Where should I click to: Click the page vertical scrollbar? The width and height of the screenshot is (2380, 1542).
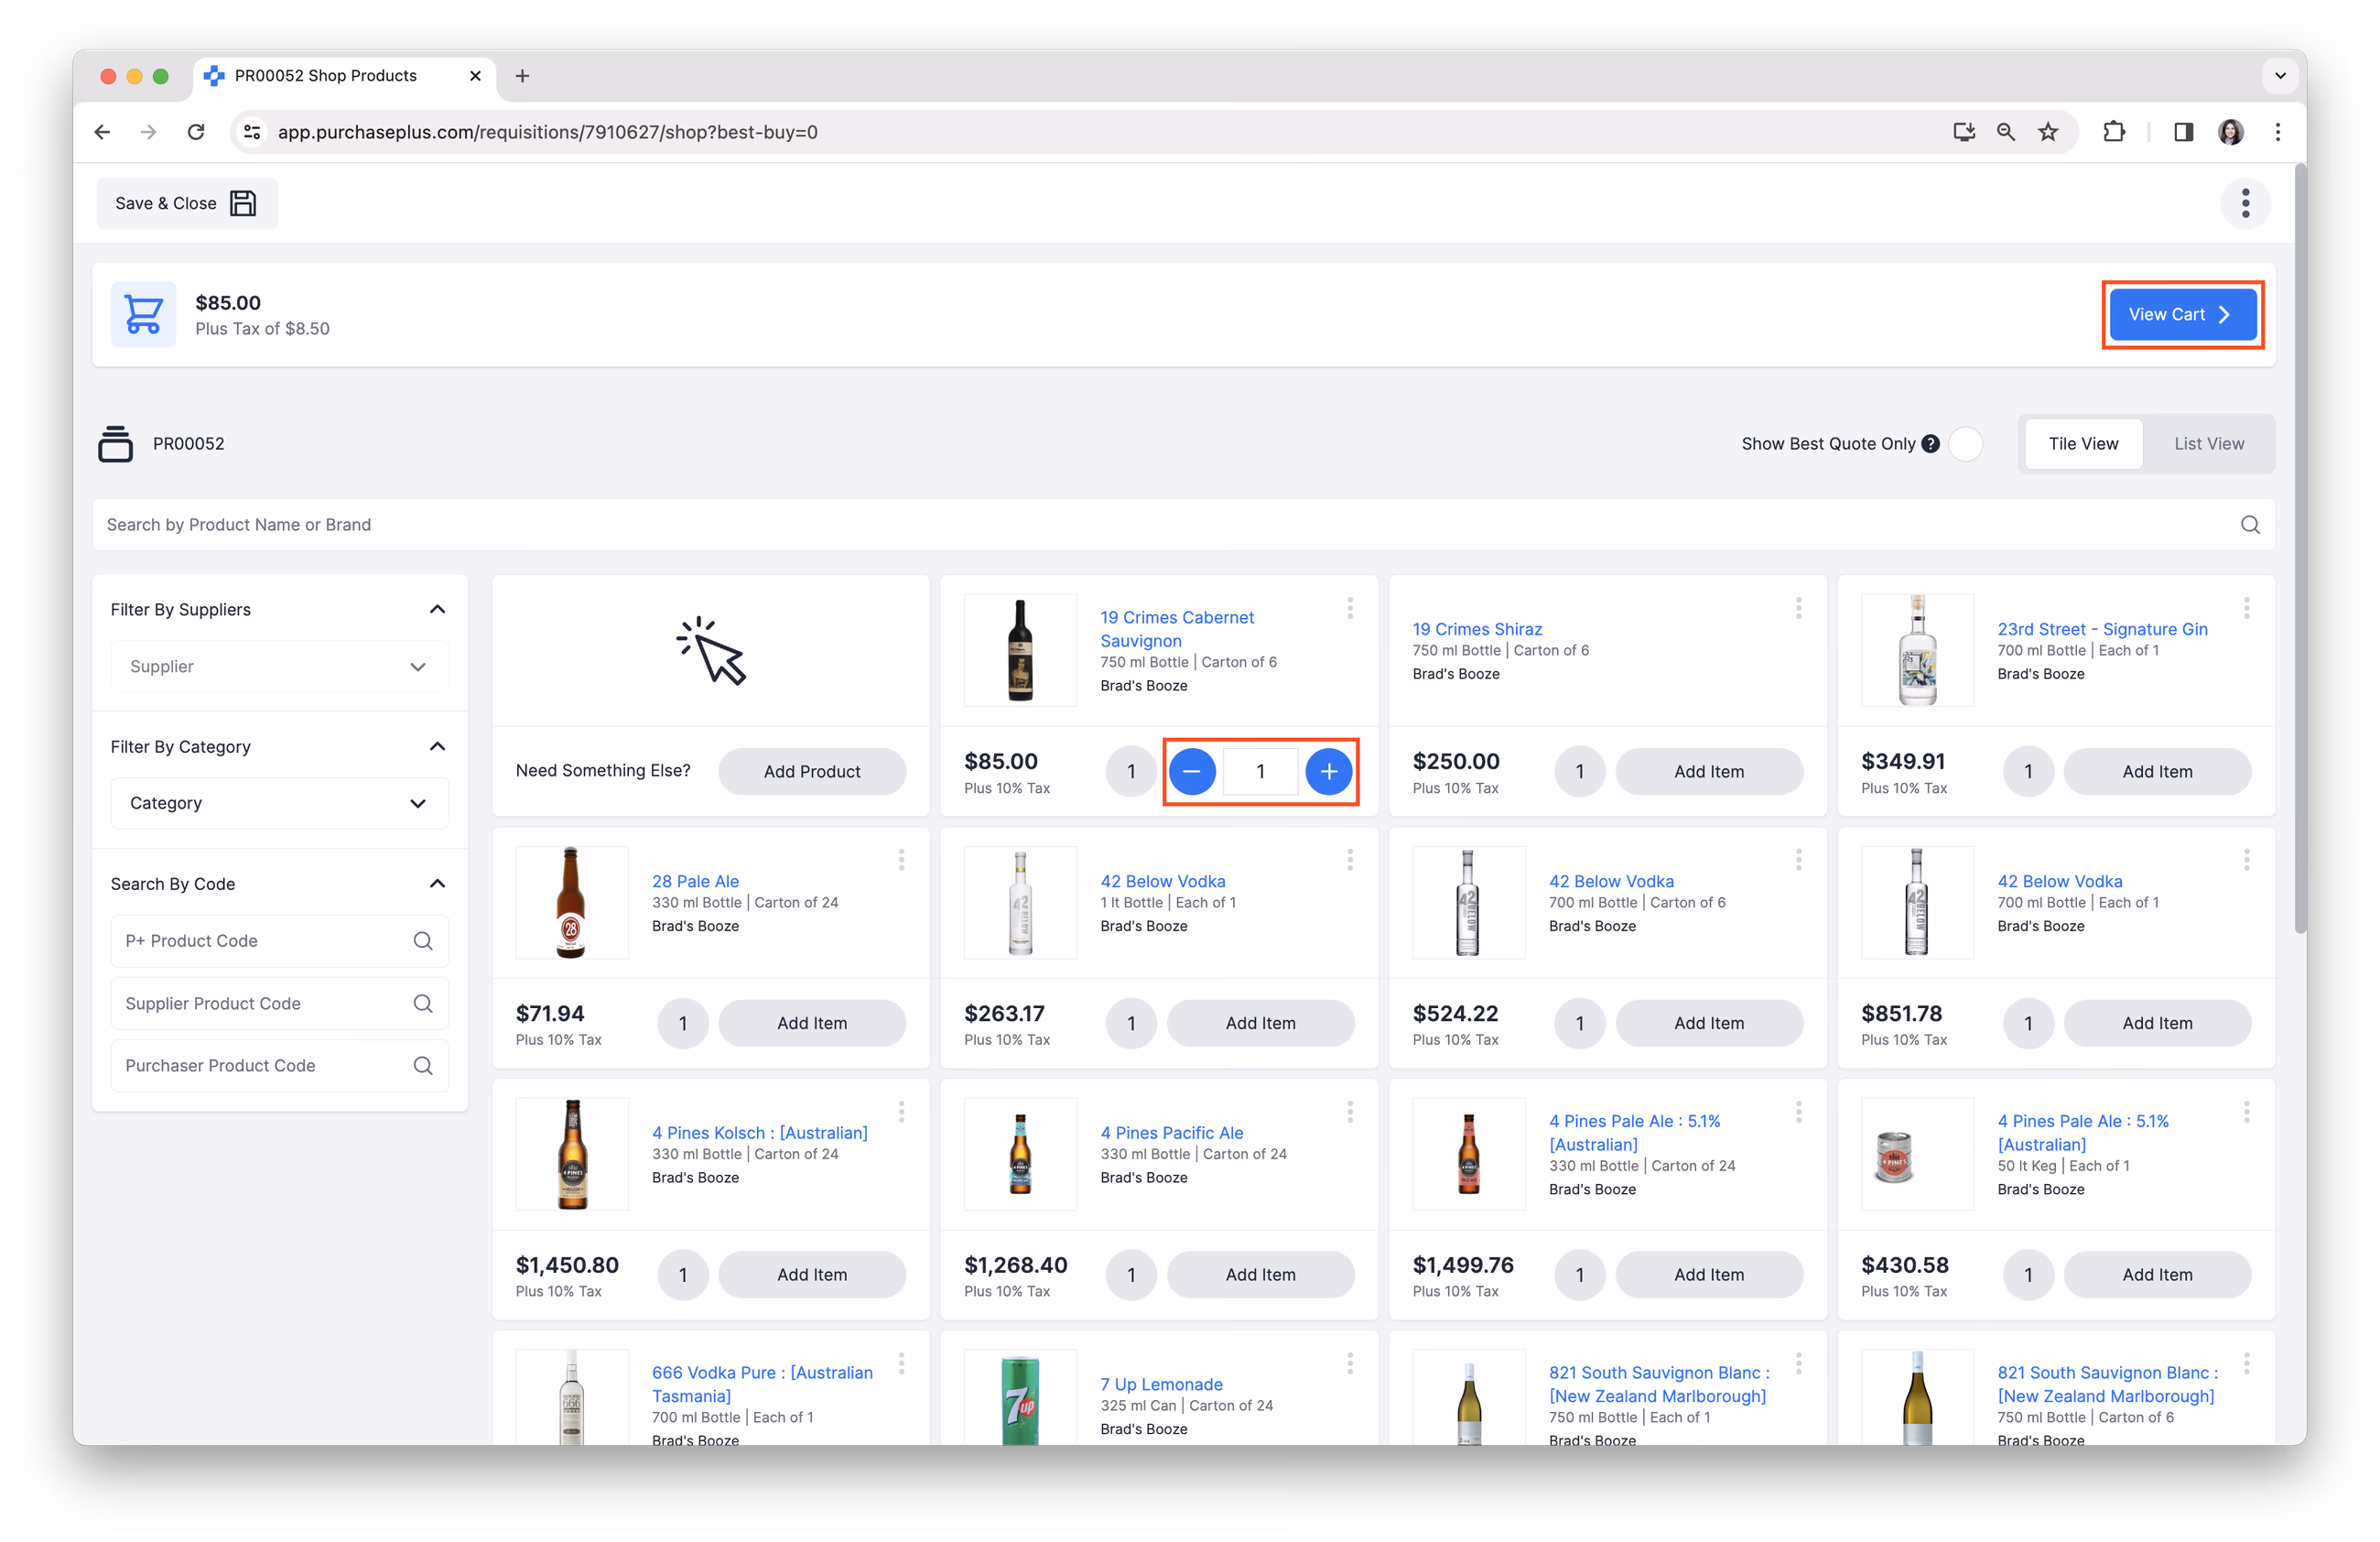2300,550
